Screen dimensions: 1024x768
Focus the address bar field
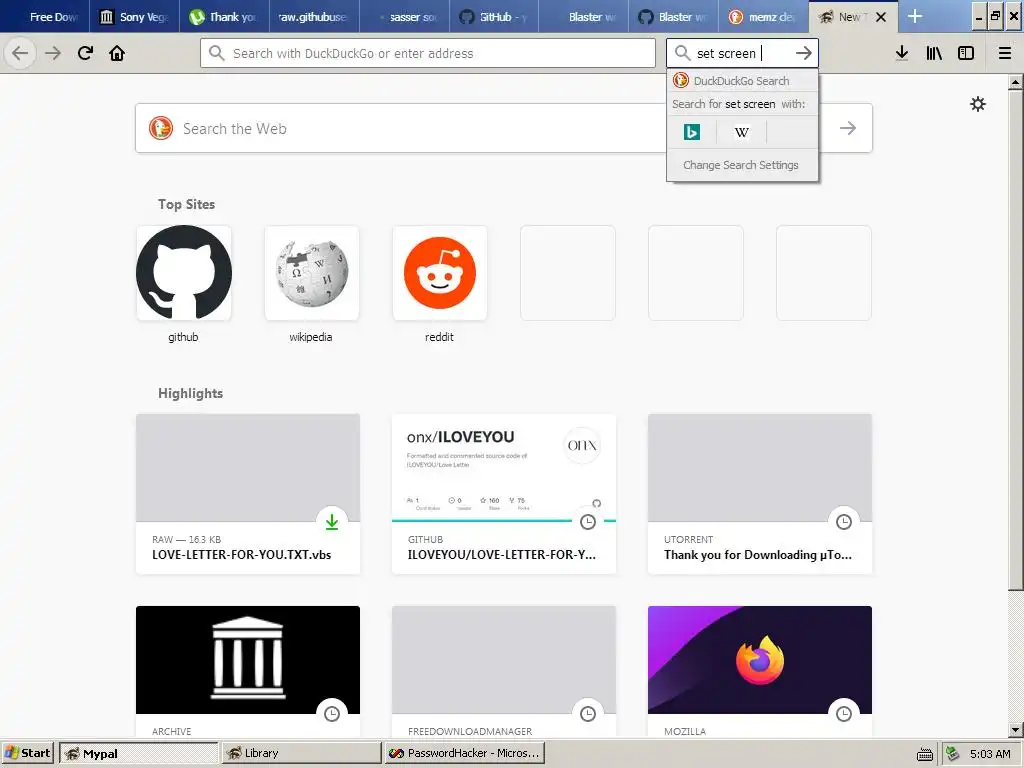pos(428,53)
